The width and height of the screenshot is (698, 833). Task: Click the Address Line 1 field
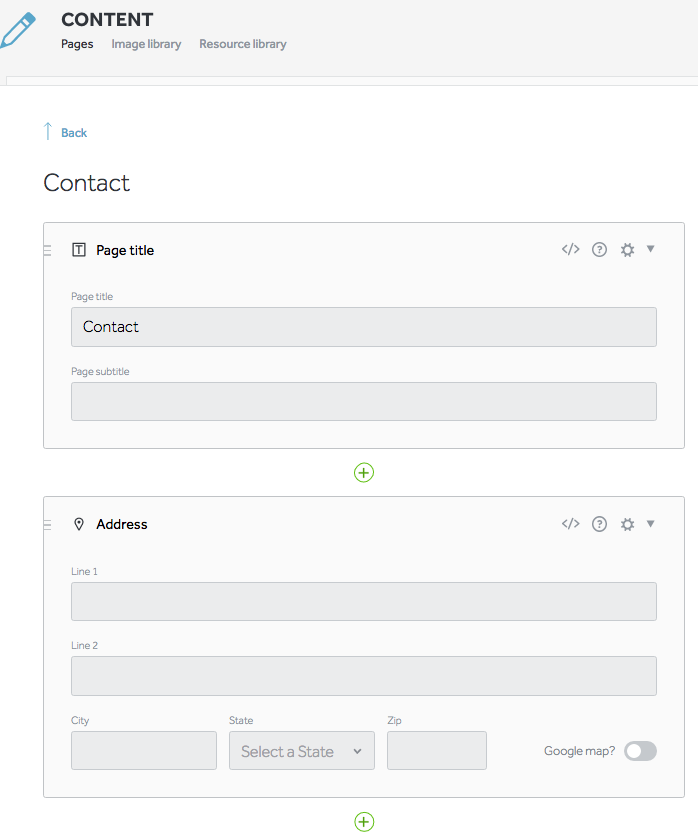click(364, 602)
